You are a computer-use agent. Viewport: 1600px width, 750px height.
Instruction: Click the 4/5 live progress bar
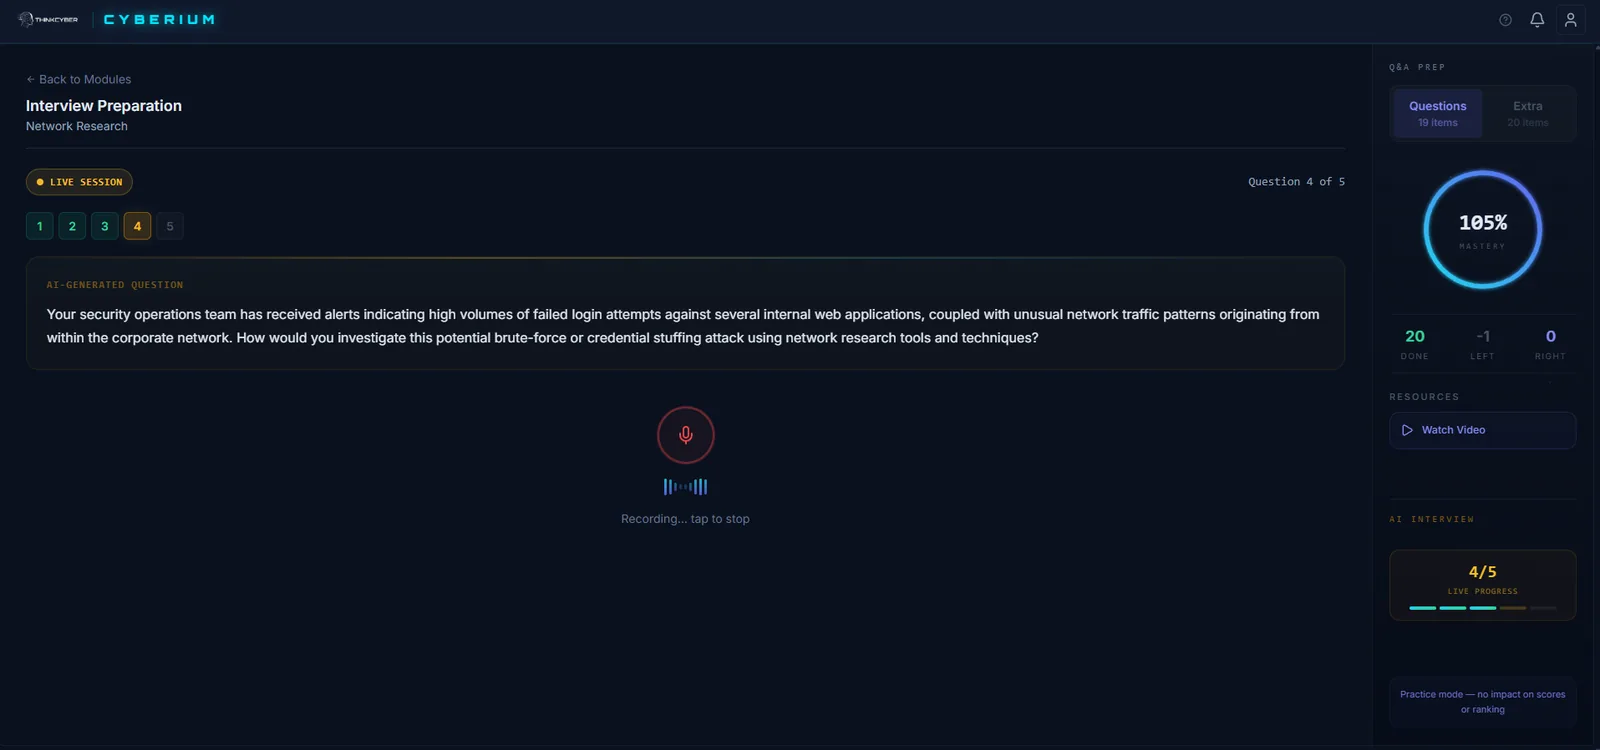1483,607
